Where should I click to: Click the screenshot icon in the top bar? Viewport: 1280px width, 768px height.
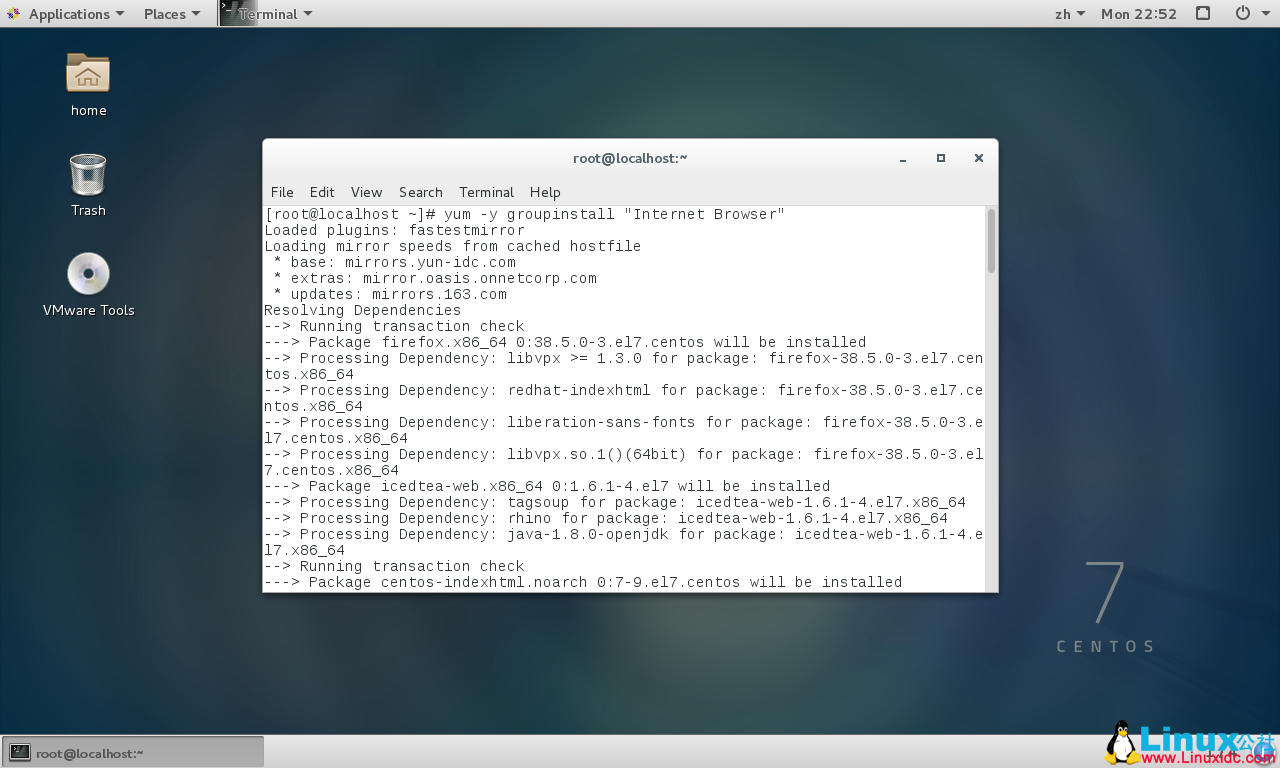(x=1202, y=13)
